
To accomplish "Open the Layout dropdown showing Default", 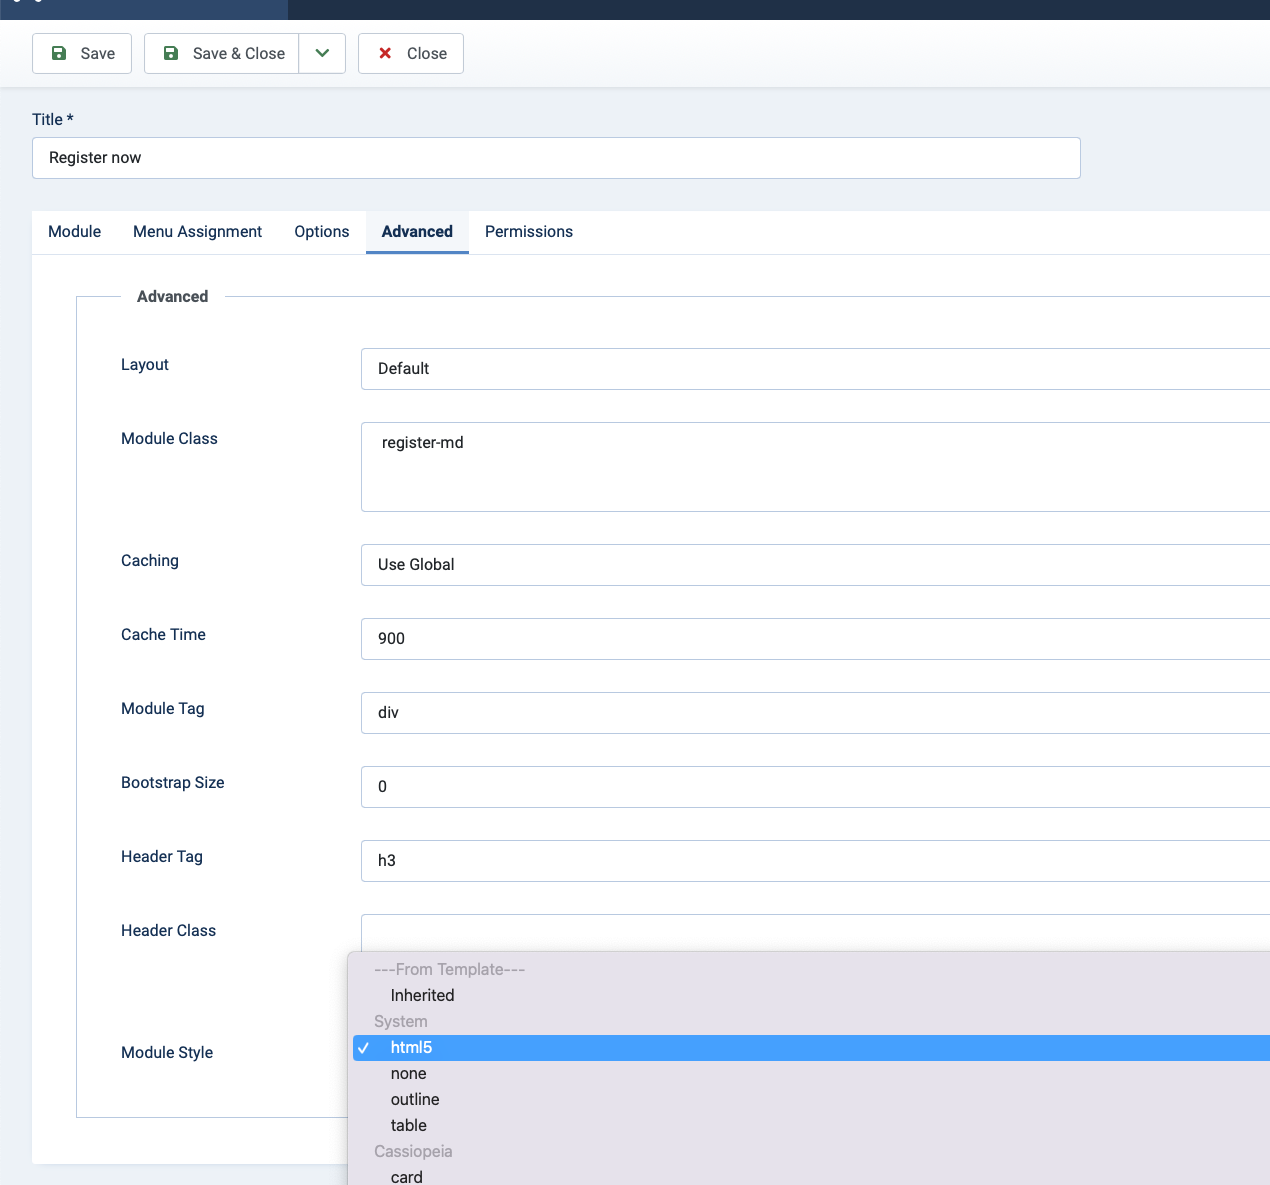I will point(814,369).
